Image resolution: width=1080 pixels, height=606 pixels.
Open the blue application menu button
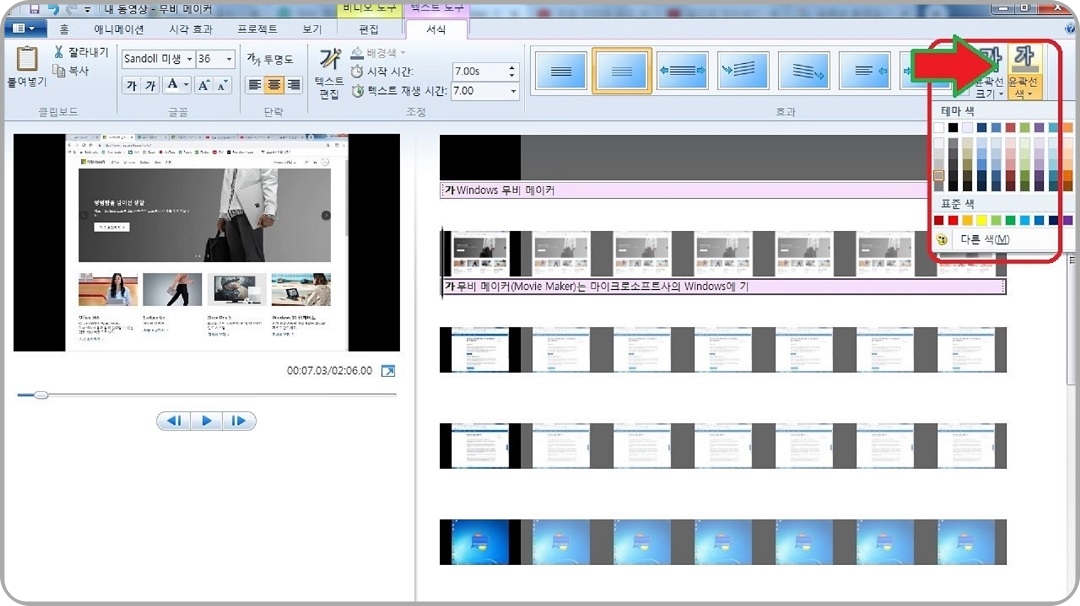[x=25, y=28]
